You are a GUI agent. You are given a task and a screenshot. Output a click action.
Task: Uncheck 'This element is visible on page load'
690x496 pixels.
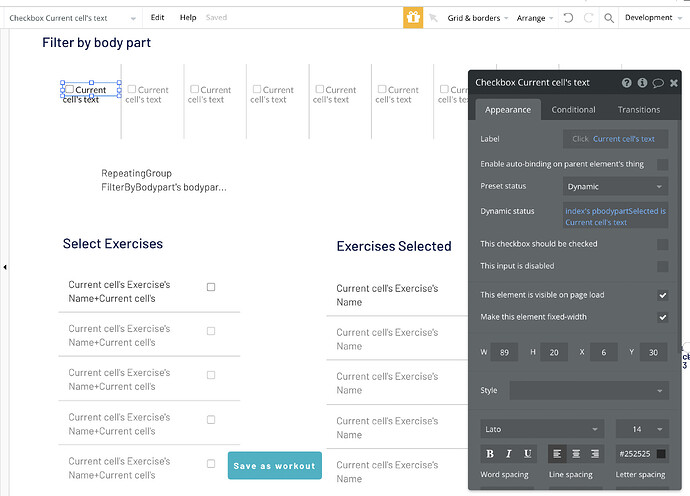pyautogui.click(x=662, y=295)
